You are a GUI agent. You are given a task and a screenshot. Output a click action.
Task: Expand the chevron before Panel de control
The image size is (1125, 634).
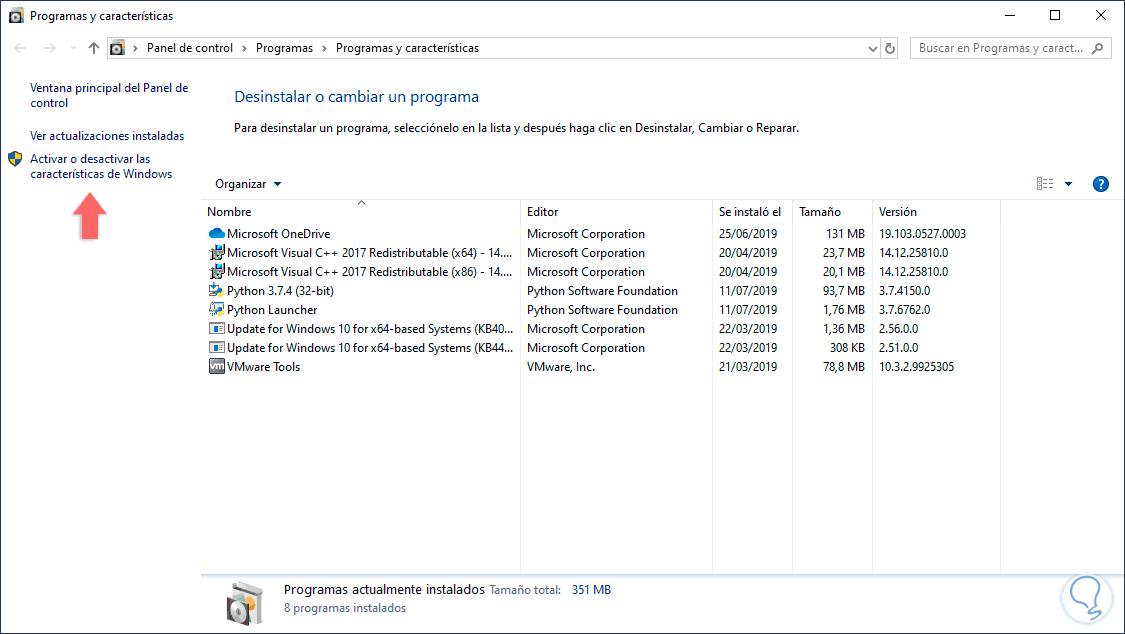tap(135, 48)
